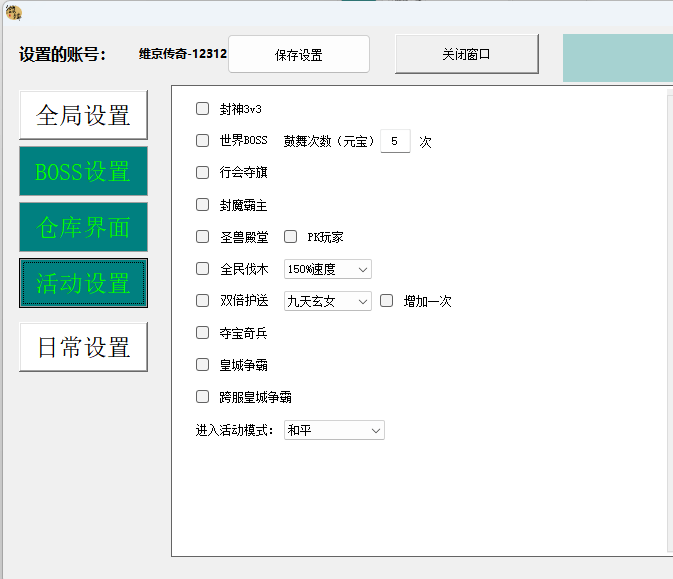Open the 和平 activity mode dropdown
673x579 pixels.
(x=334, y=430)
